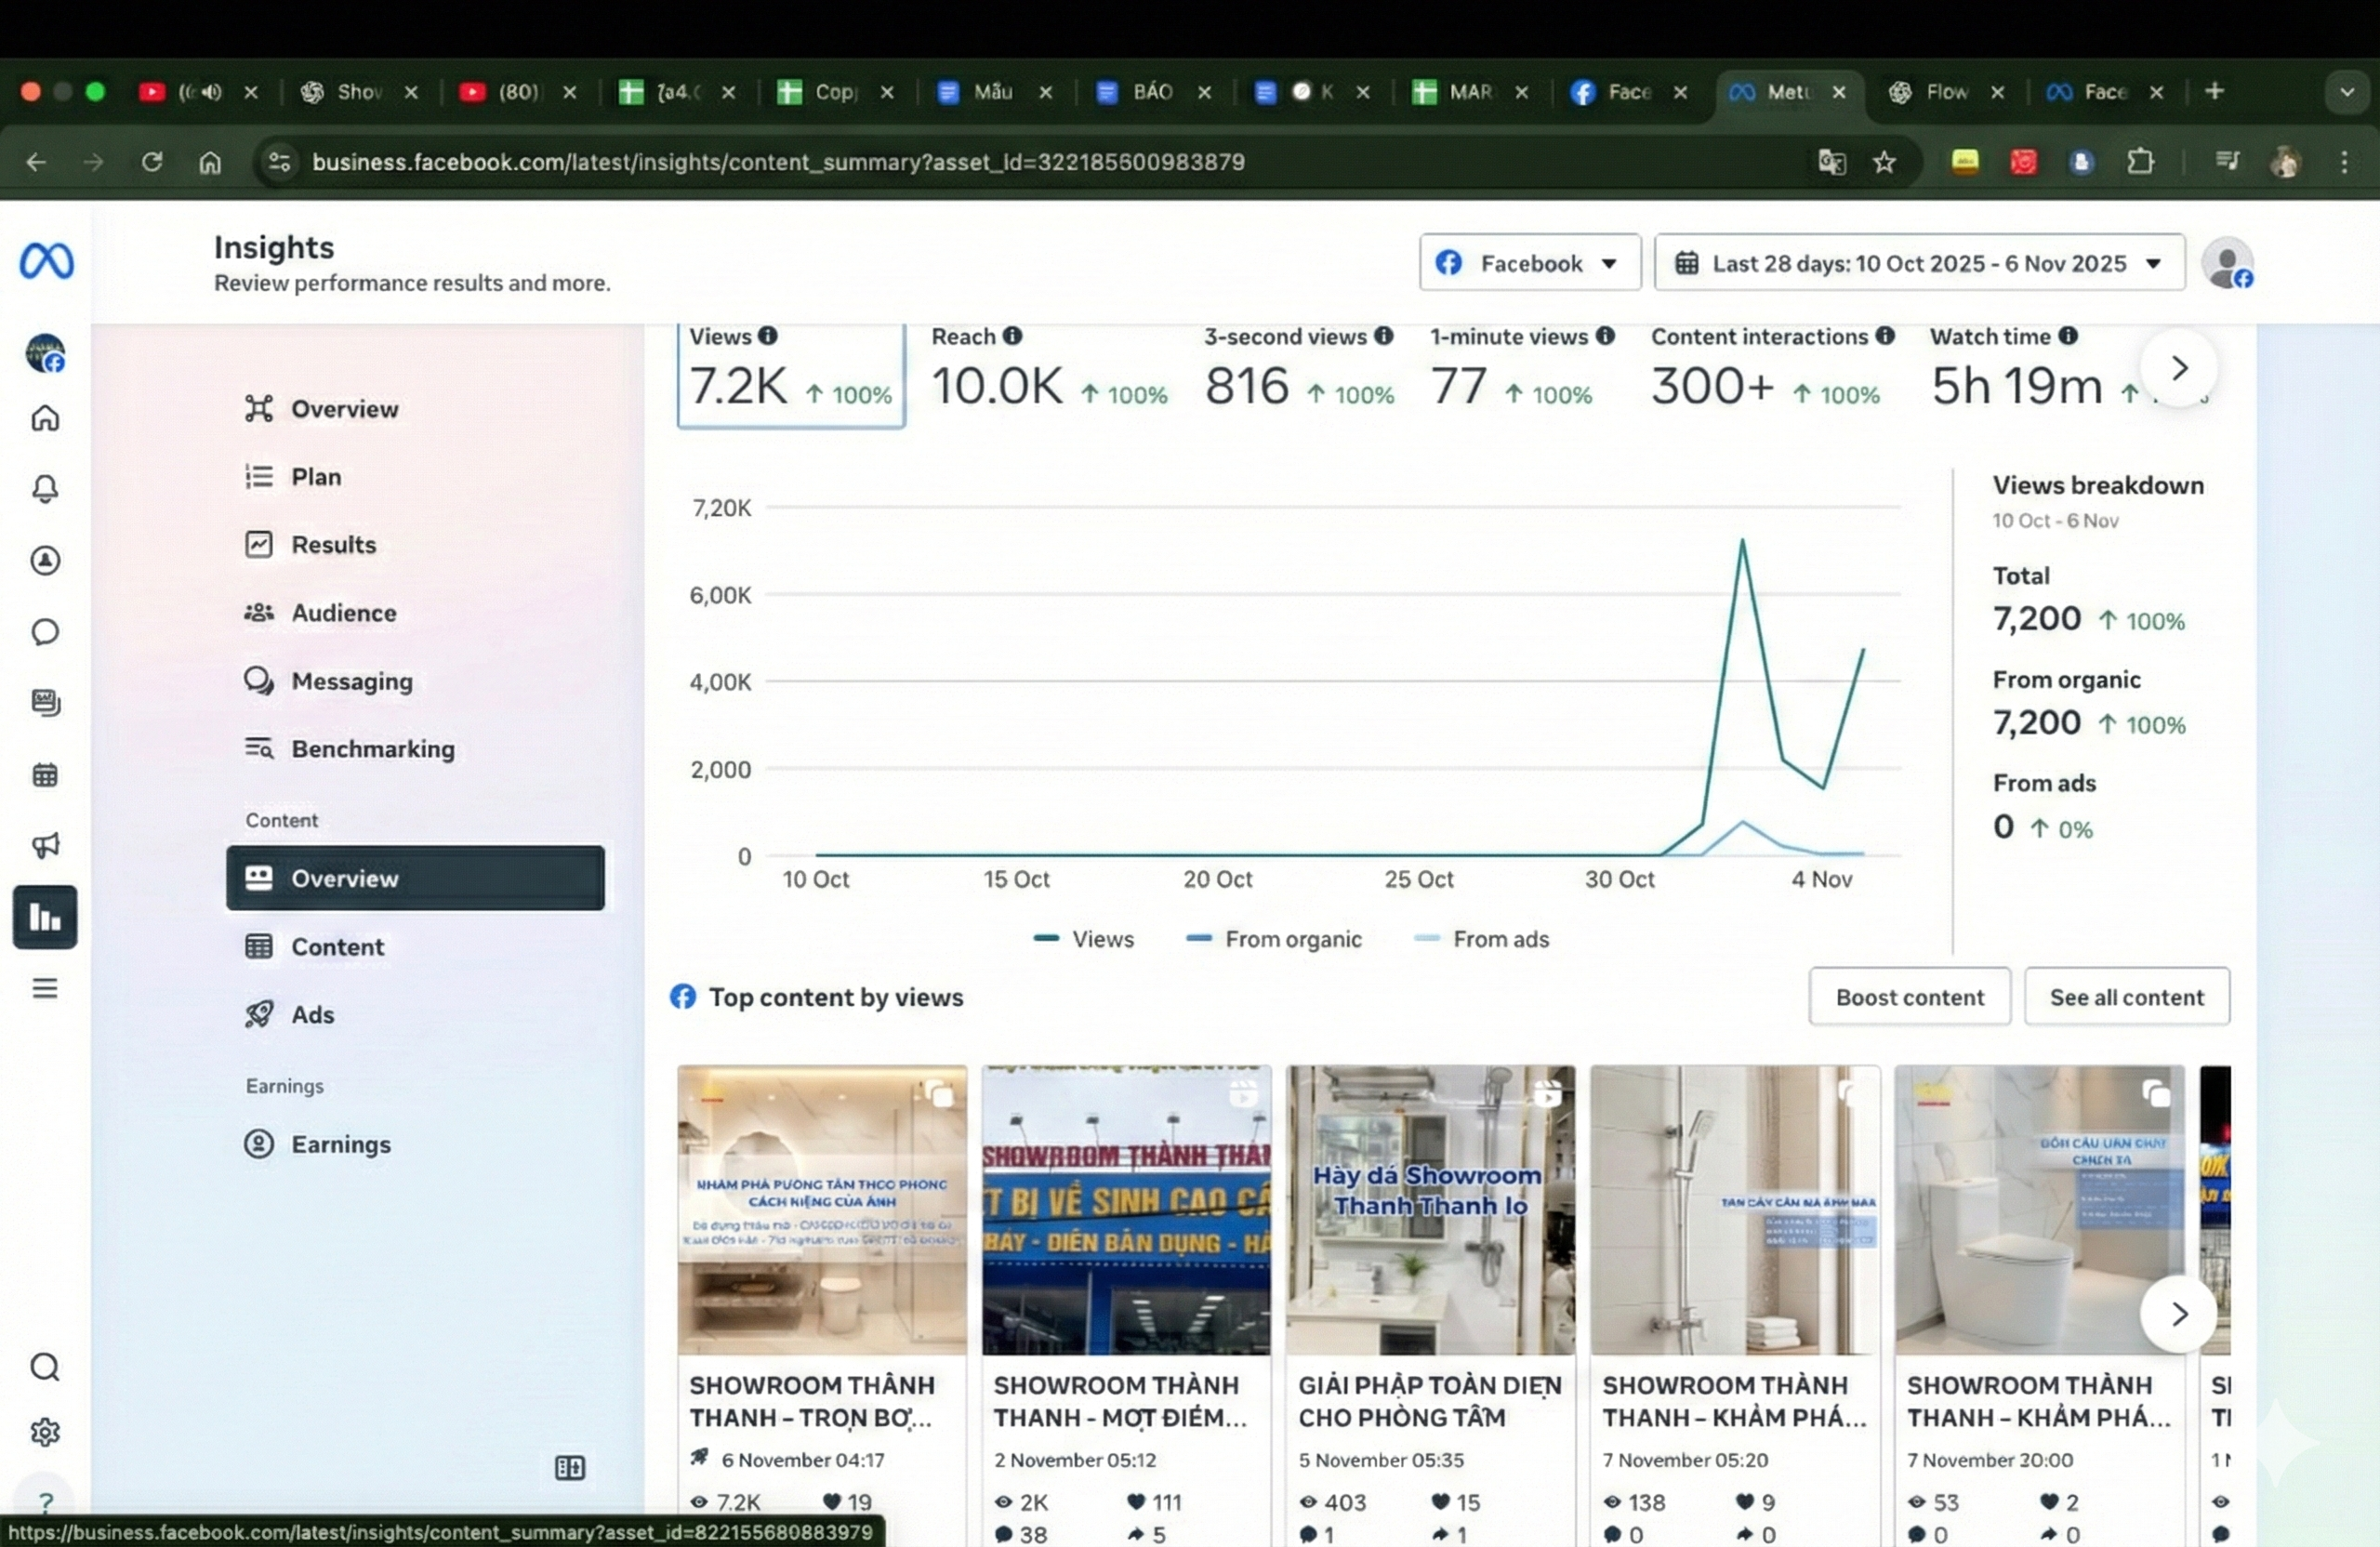The width and height of the screenshot is (2380, 1547).
Task: Open Ads megaphone icon in left rail
Action: click(x=45, y=846)
